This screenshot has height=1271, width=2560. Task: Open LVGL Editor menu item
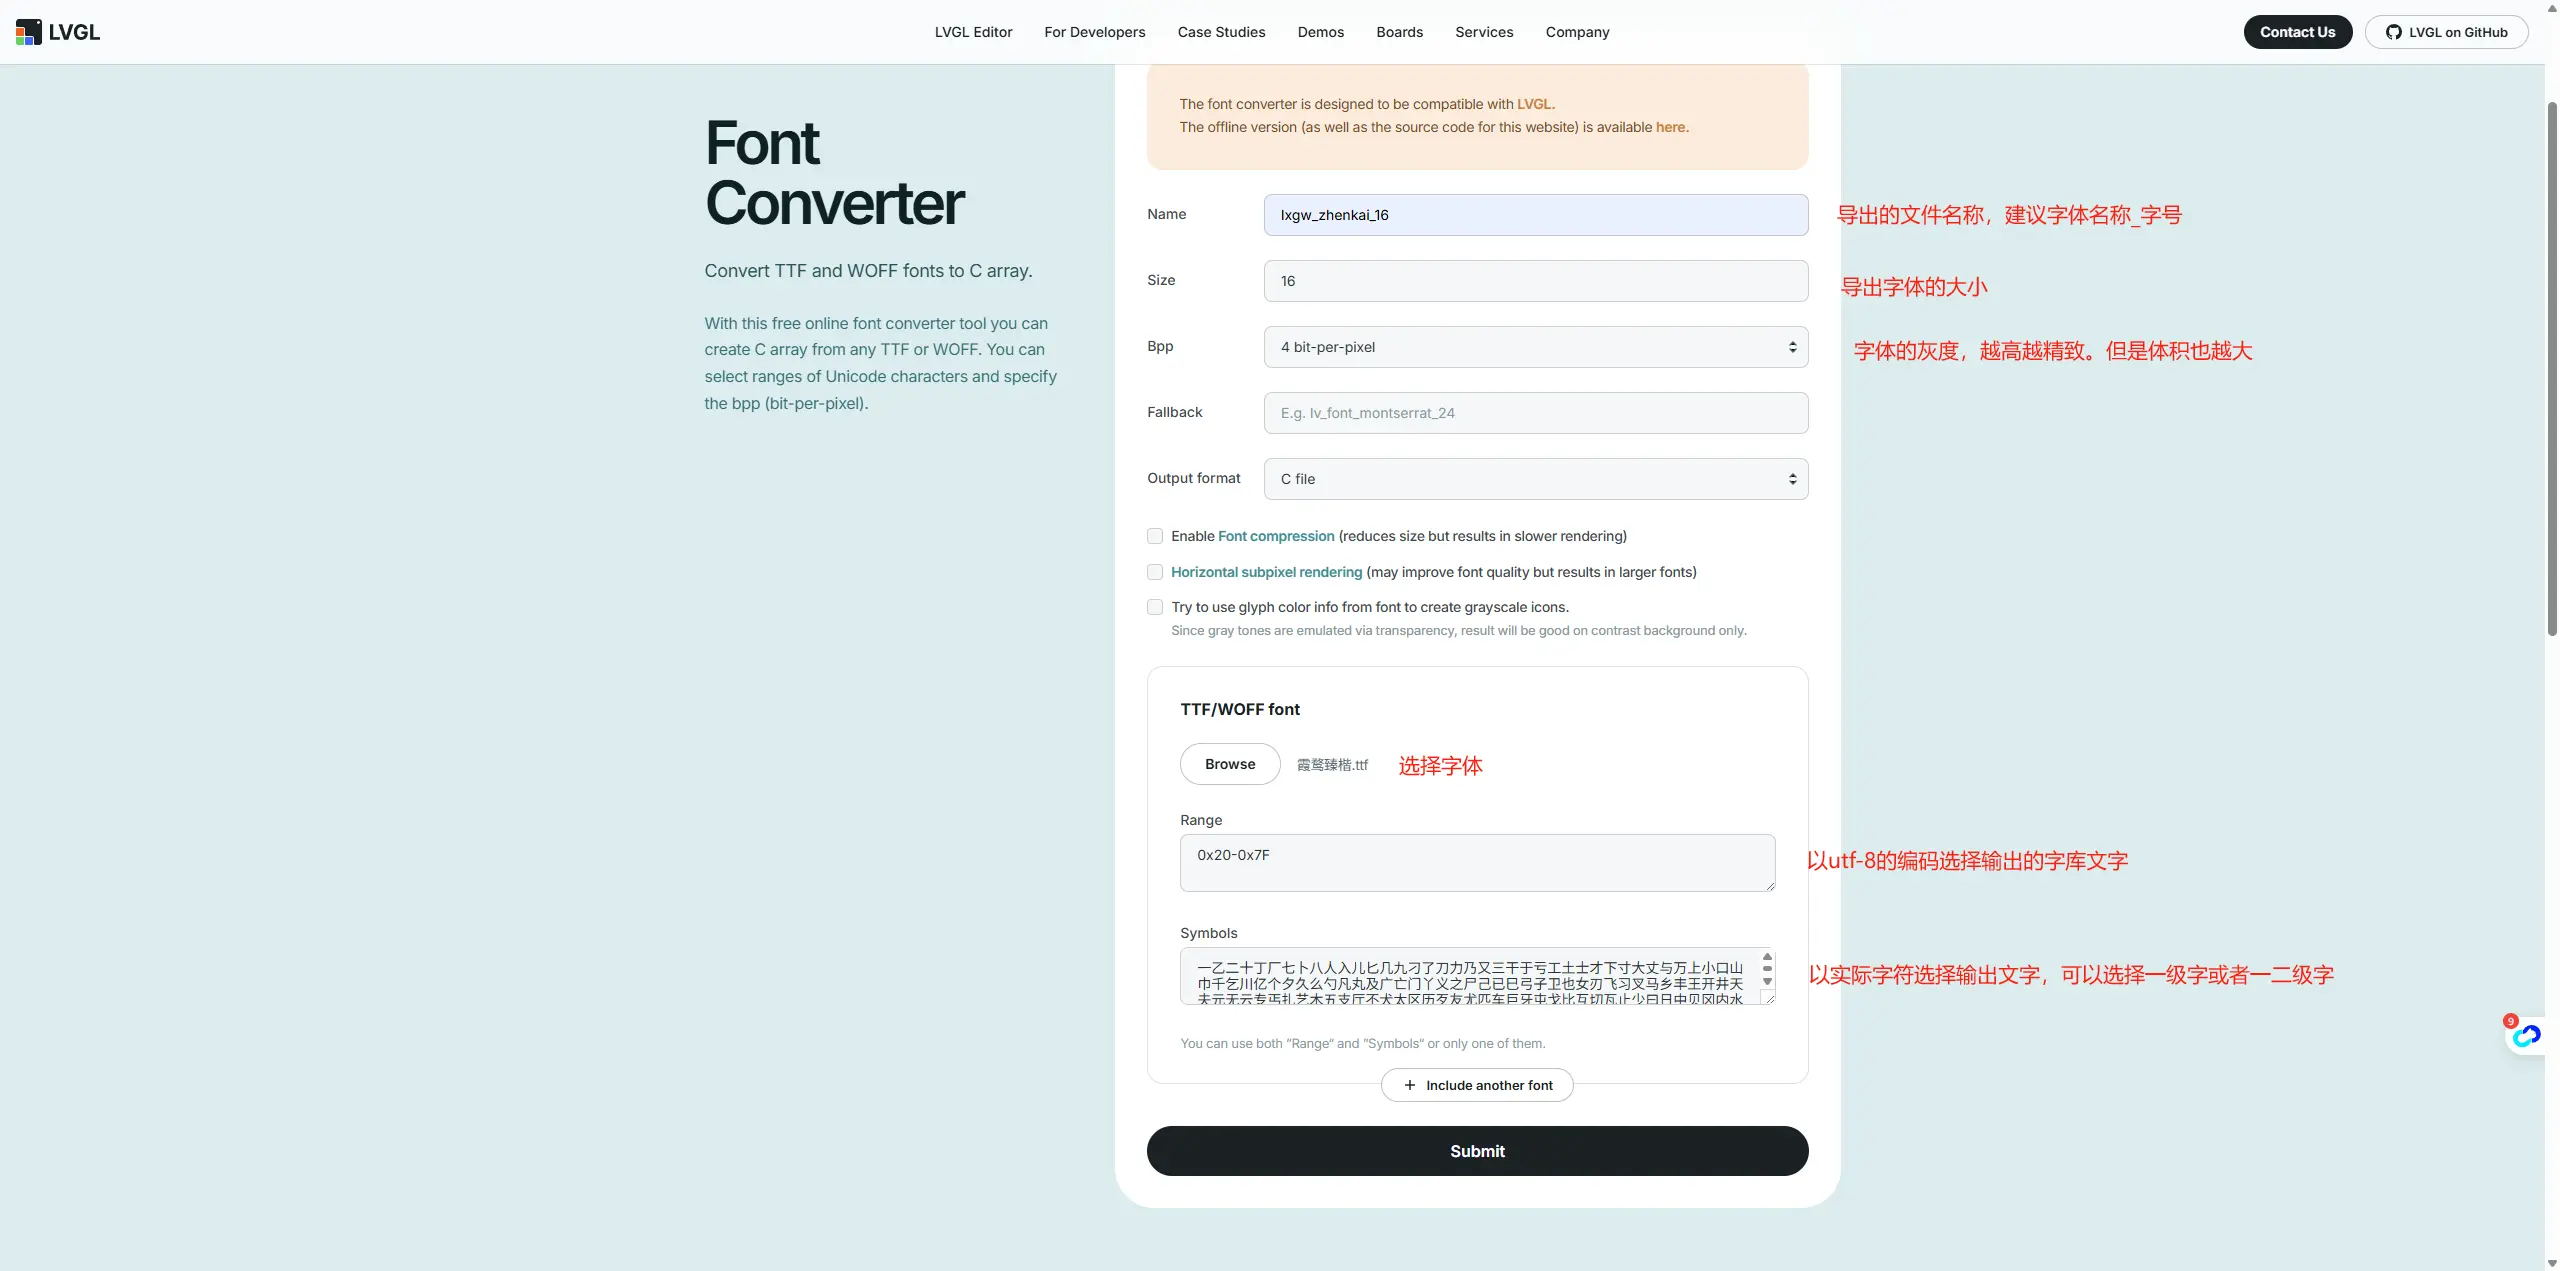point(973,32)
